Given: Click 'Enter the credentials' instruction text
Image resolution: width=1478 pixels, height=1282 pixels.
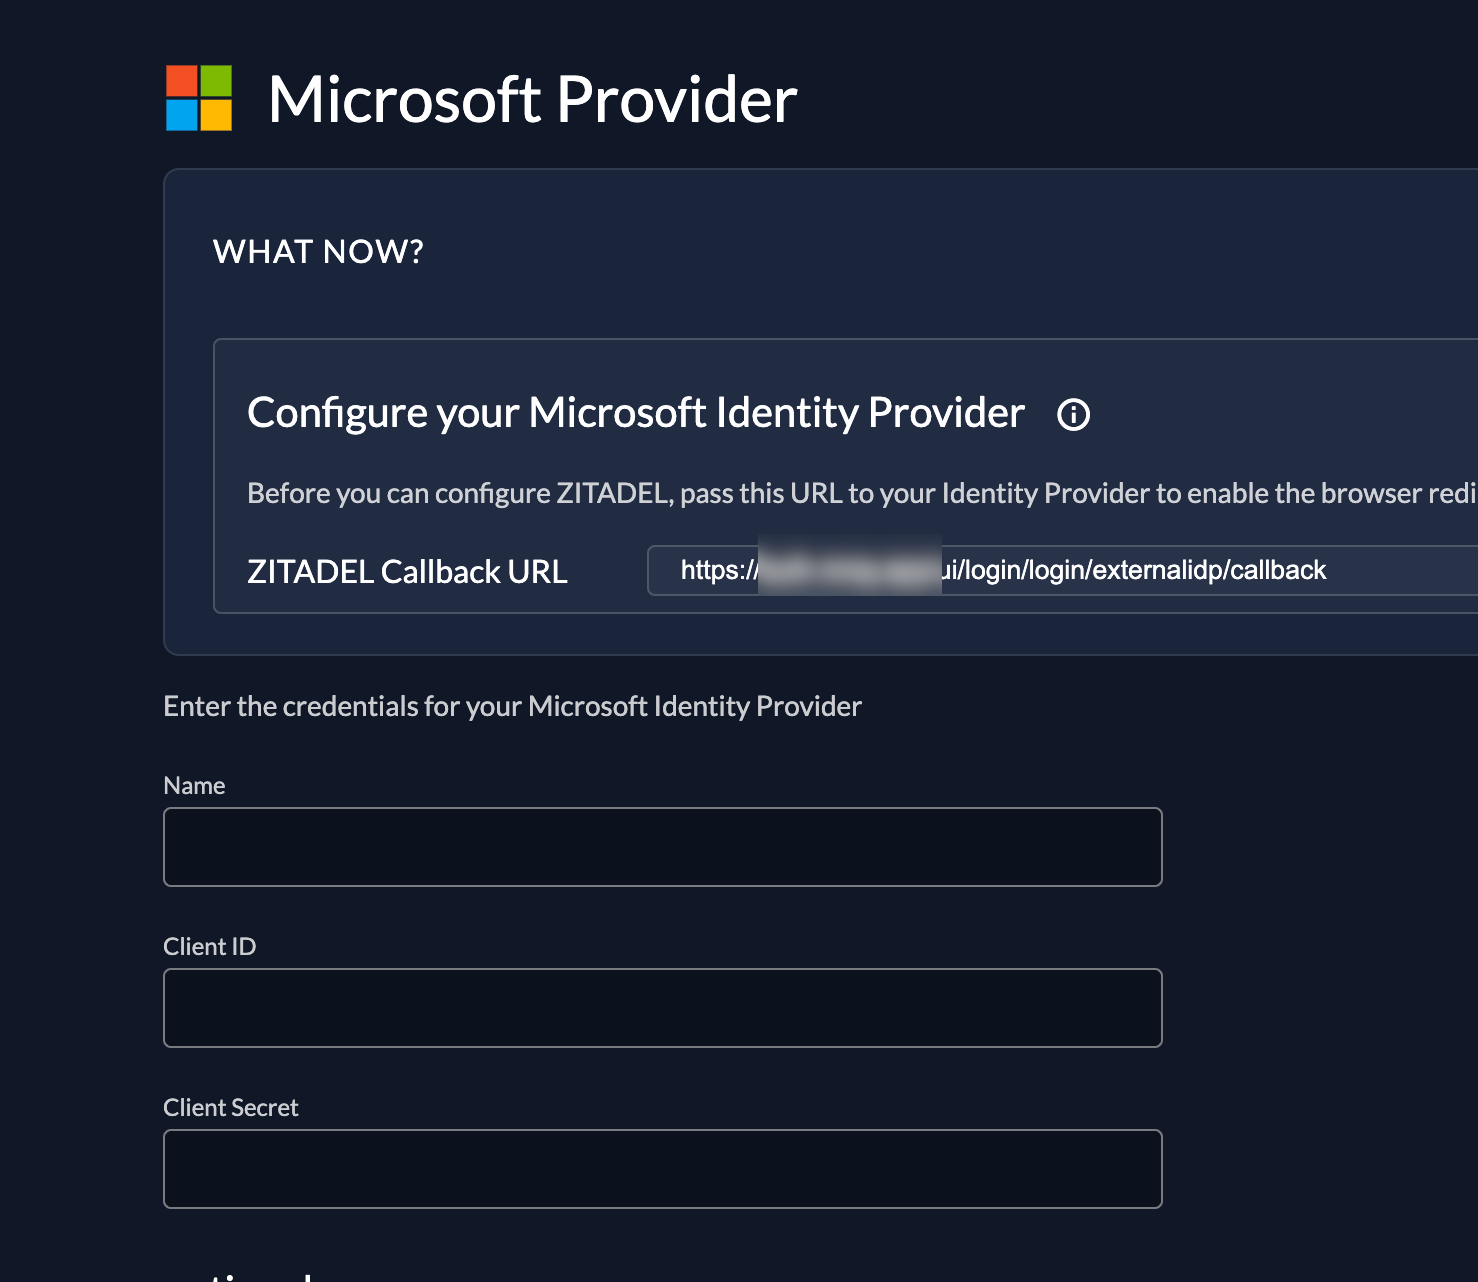Looking at the screenshot, I should point(512,706).
